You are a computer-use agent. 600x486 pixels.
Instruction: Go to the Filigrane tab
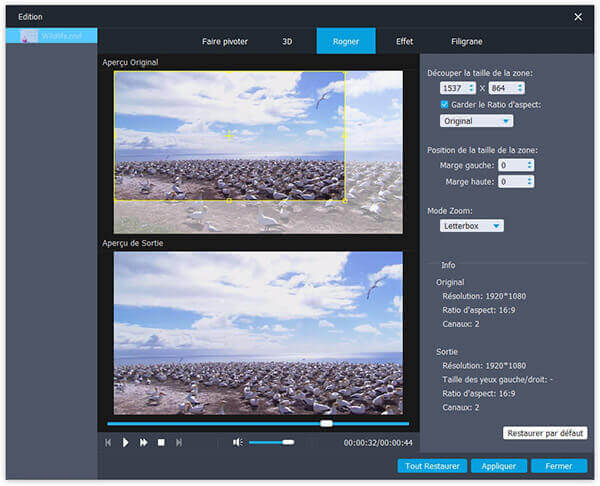click(x=466, y=41)
